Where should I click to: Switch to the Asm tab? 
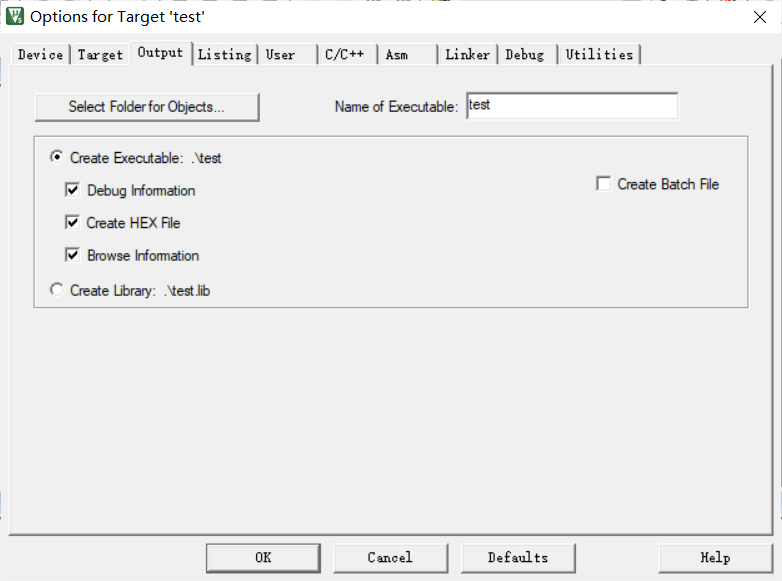coord(406,54)
